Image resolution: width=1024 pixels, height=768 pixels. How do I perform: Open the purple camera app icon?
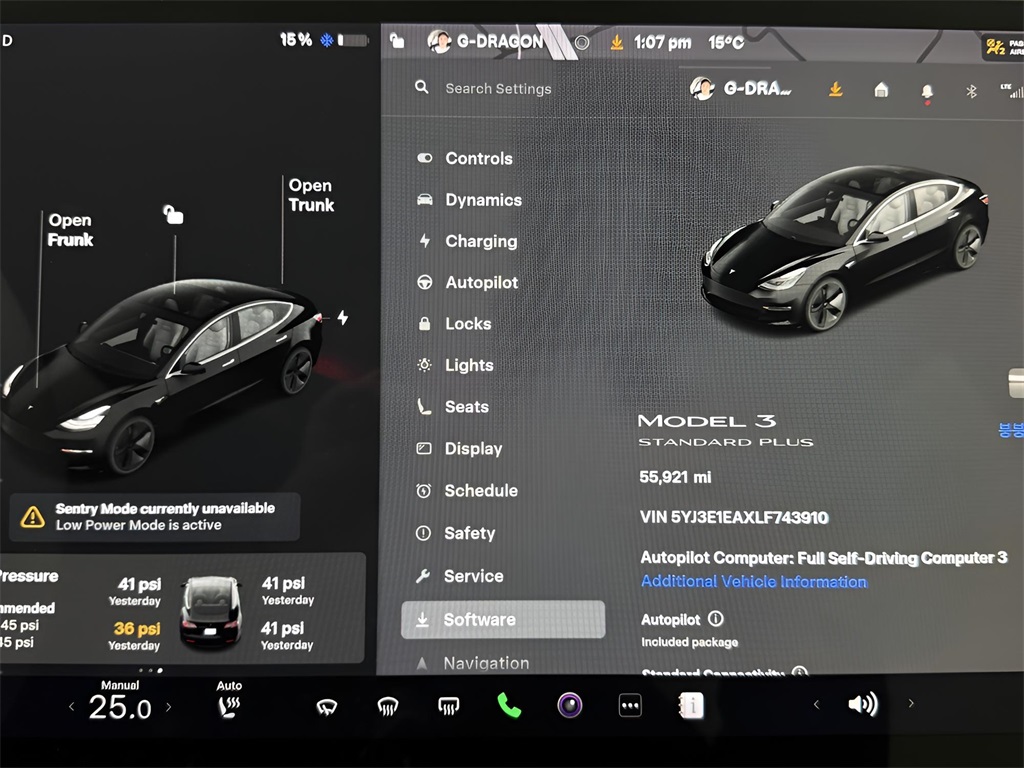point(570,706)
